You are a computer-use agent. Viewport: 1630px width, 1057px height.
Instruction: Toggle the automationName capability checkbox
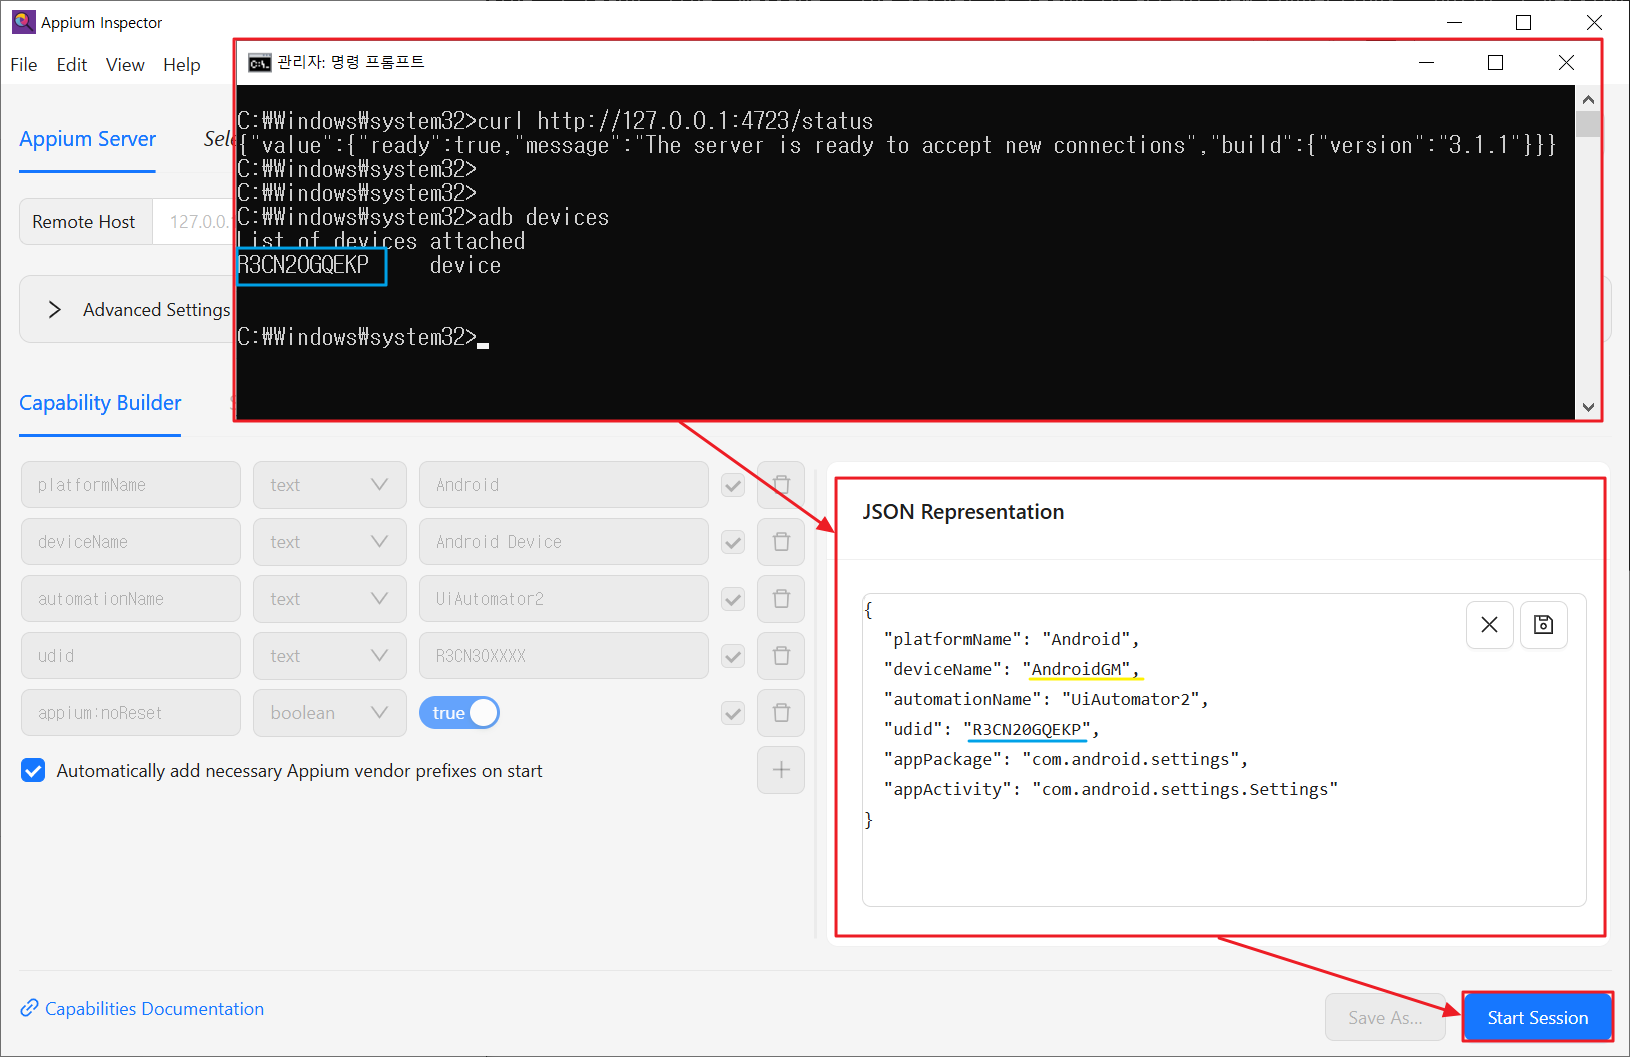(x=733, y=600)
